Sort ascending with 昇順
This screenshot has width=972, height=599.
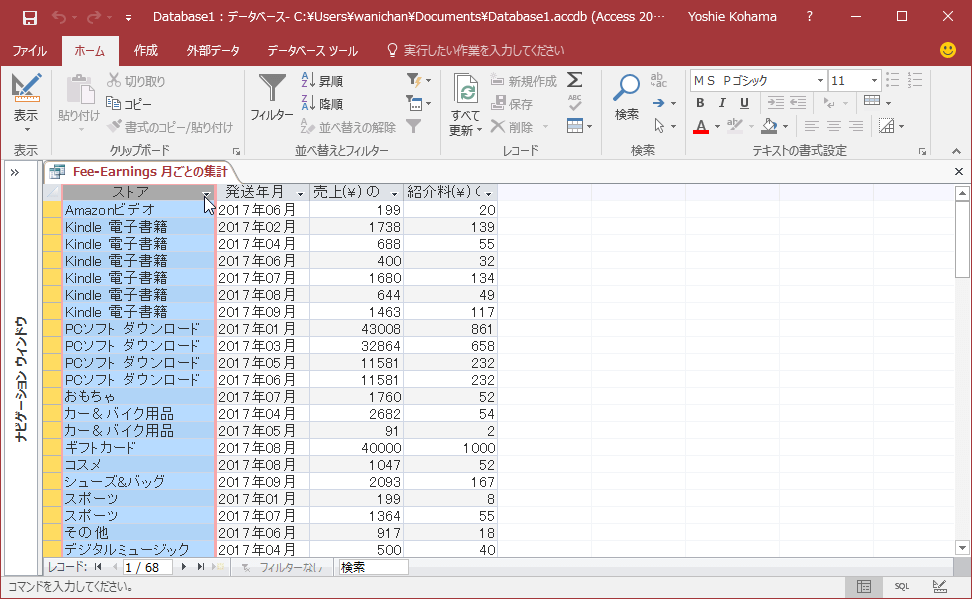click(x=322, y=81)
